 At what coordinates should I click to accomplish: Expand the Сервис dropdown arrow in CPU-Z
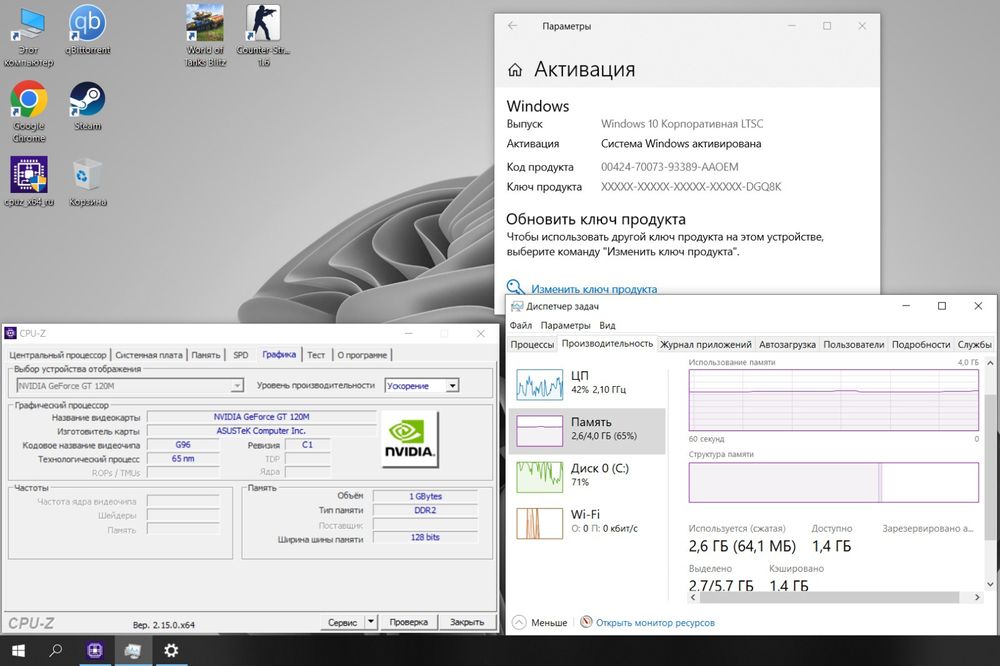point(371,621)
